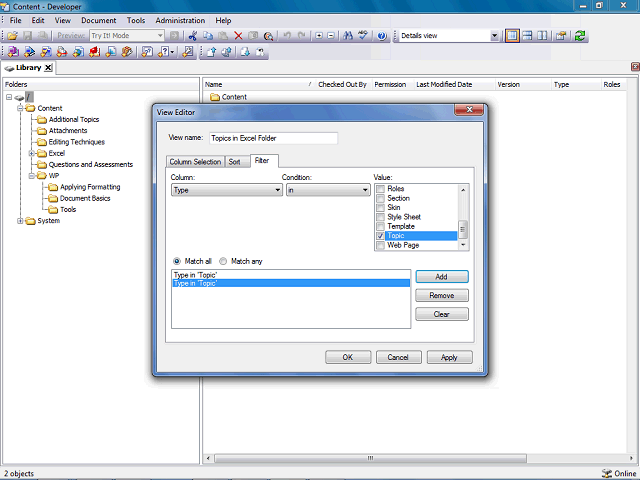Image resolution: width=640 pixels, height=480 pixels.
Task: Click the new purple module icon
Action: click(x=13, y=52)
